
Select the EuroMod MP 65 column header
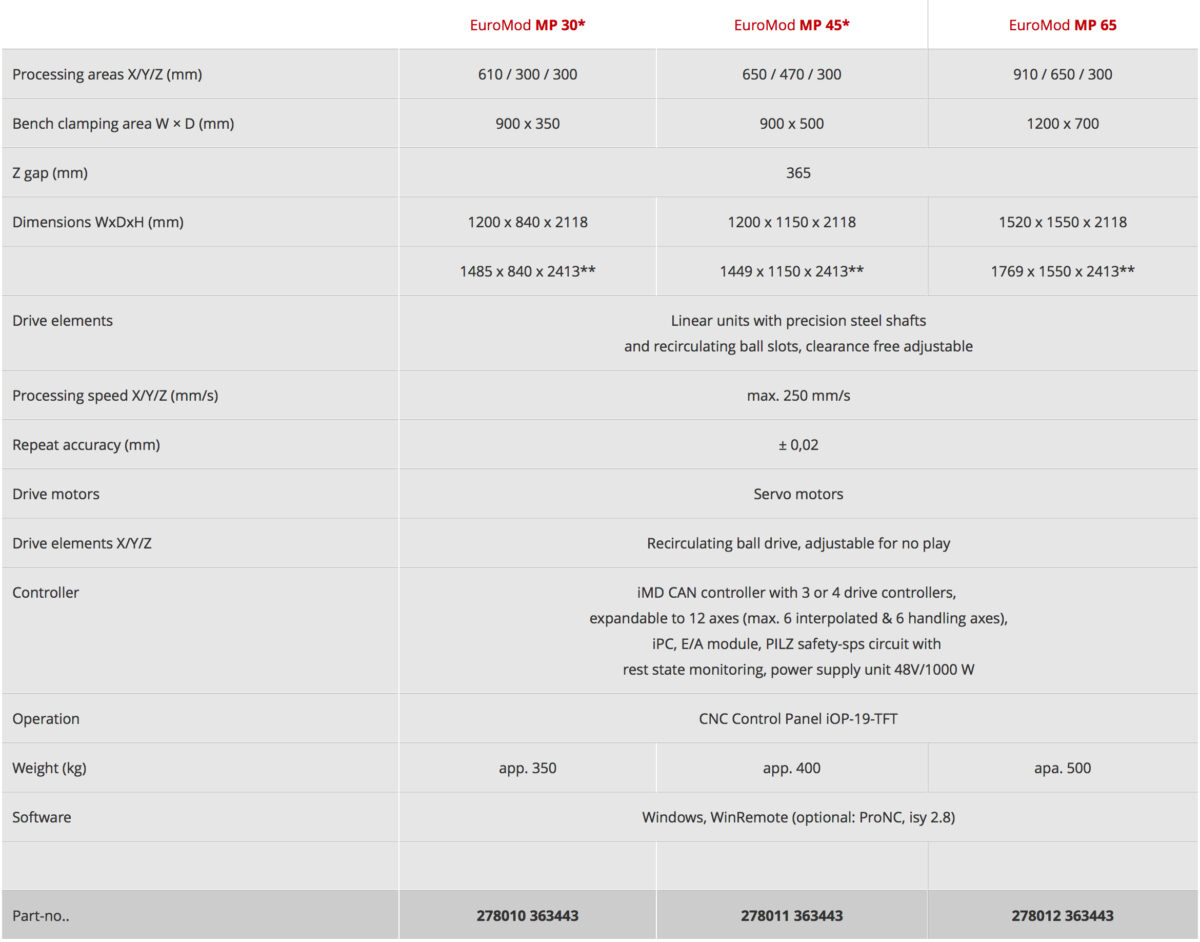(1062, 25)
